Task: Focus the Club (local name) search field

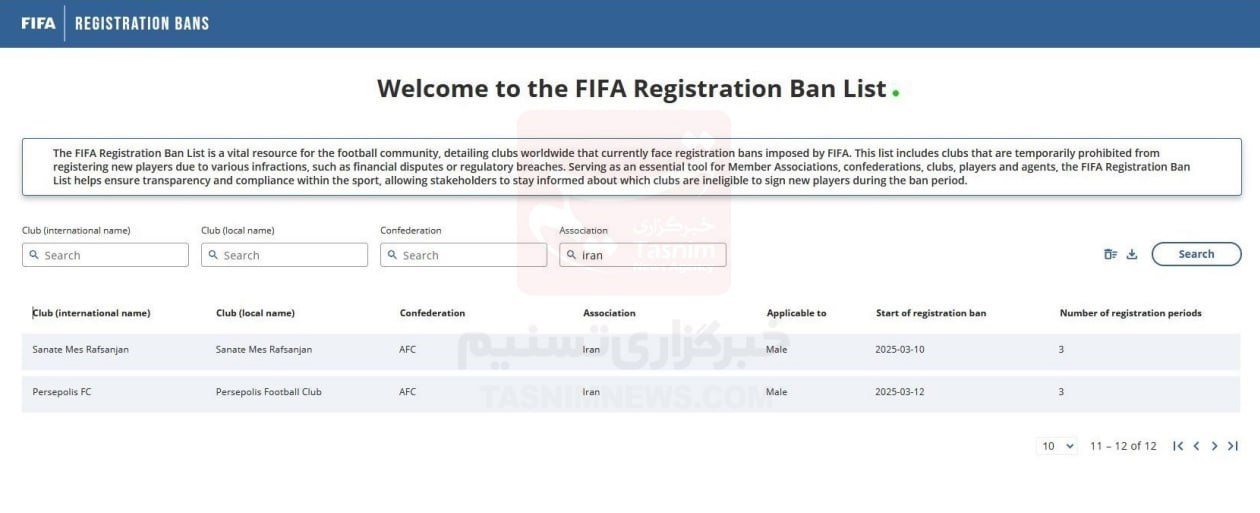Action: pyautogui.click(x=284, y=255)
